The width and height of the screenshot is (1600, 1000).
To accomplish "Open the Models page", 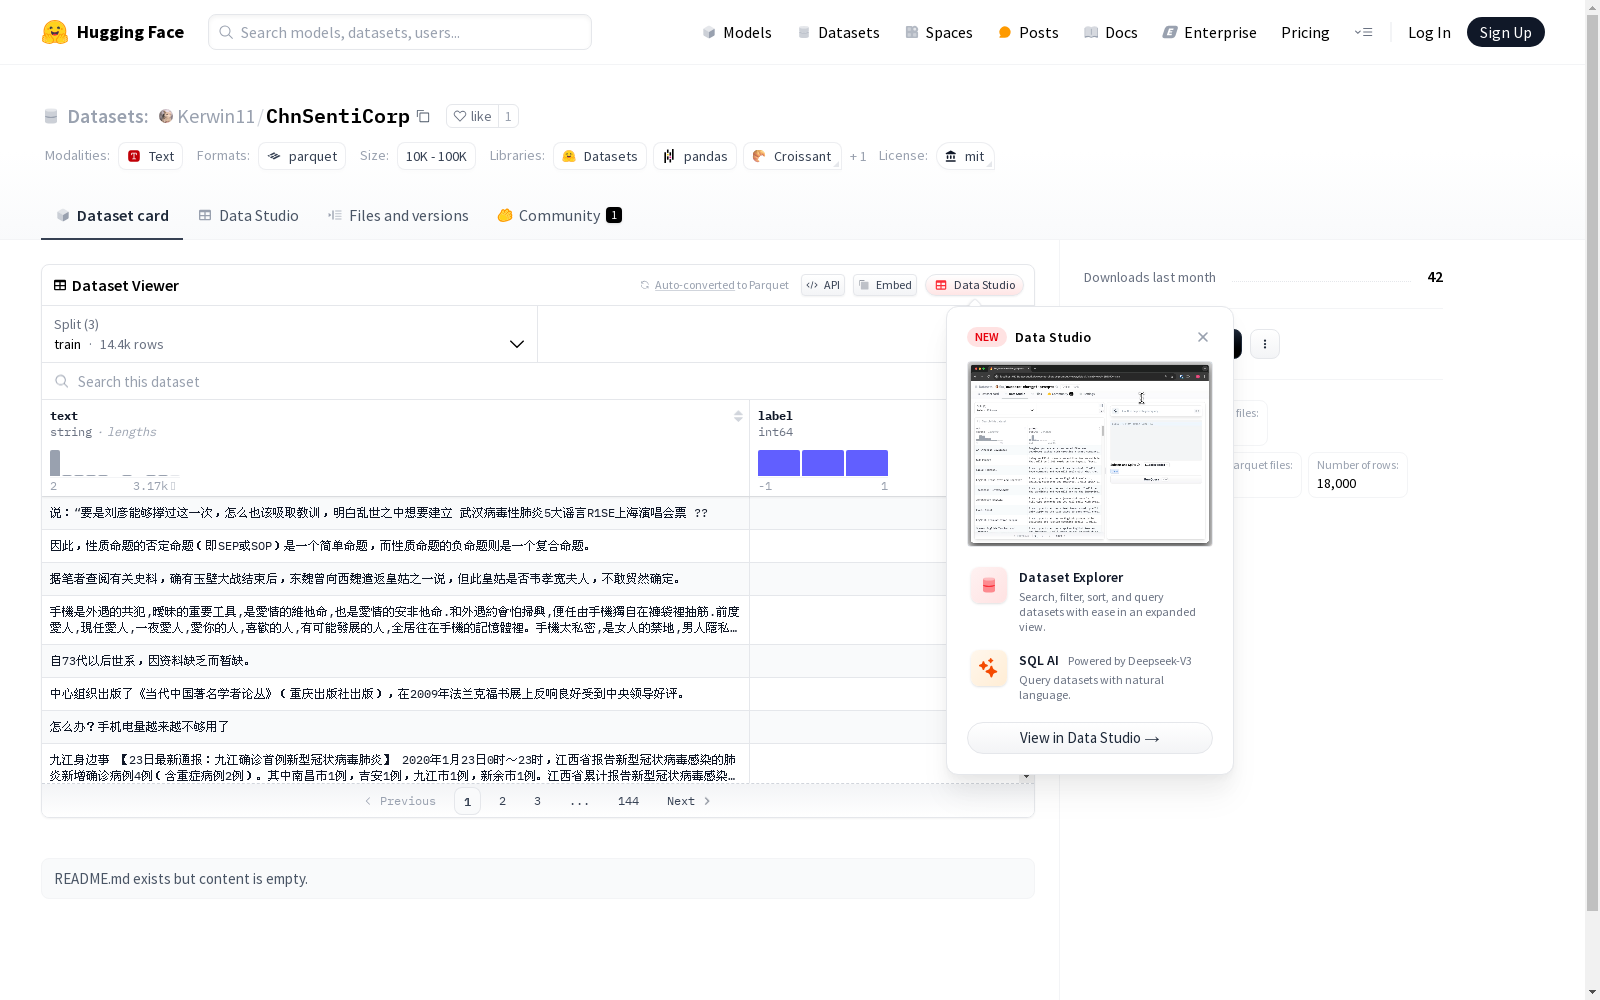I will click(x=737, y=32).
